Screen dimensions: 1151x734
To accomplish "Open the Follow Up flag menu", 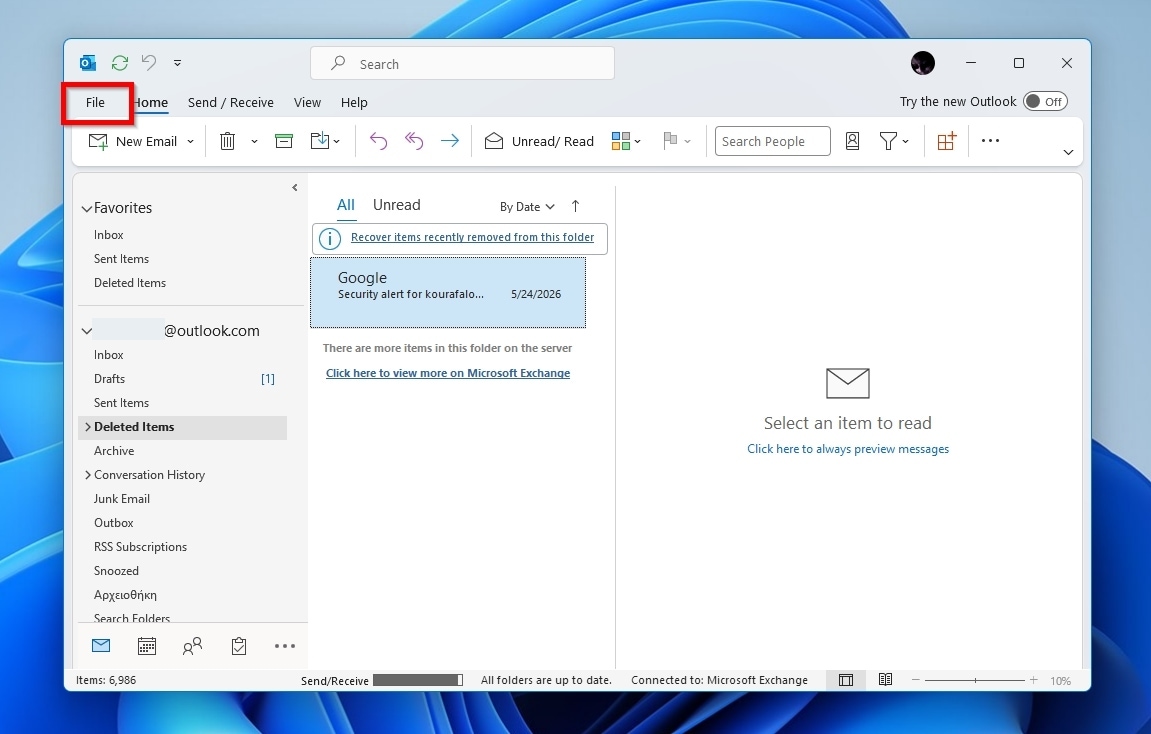I will [676, 141].
